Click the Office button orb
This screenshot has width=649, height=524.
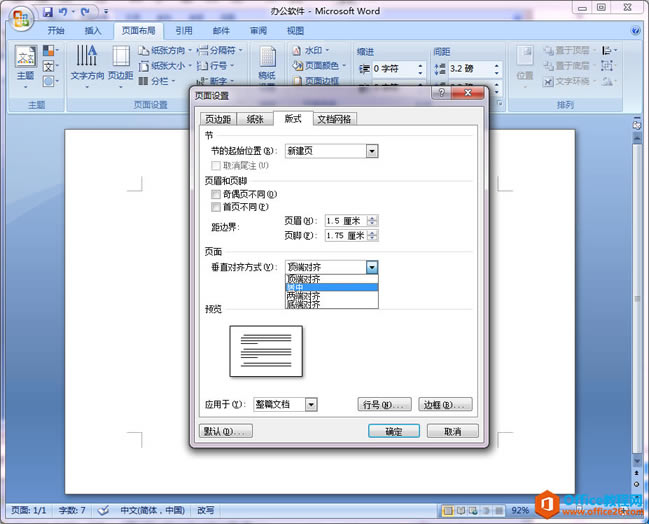tap(21, 18)
